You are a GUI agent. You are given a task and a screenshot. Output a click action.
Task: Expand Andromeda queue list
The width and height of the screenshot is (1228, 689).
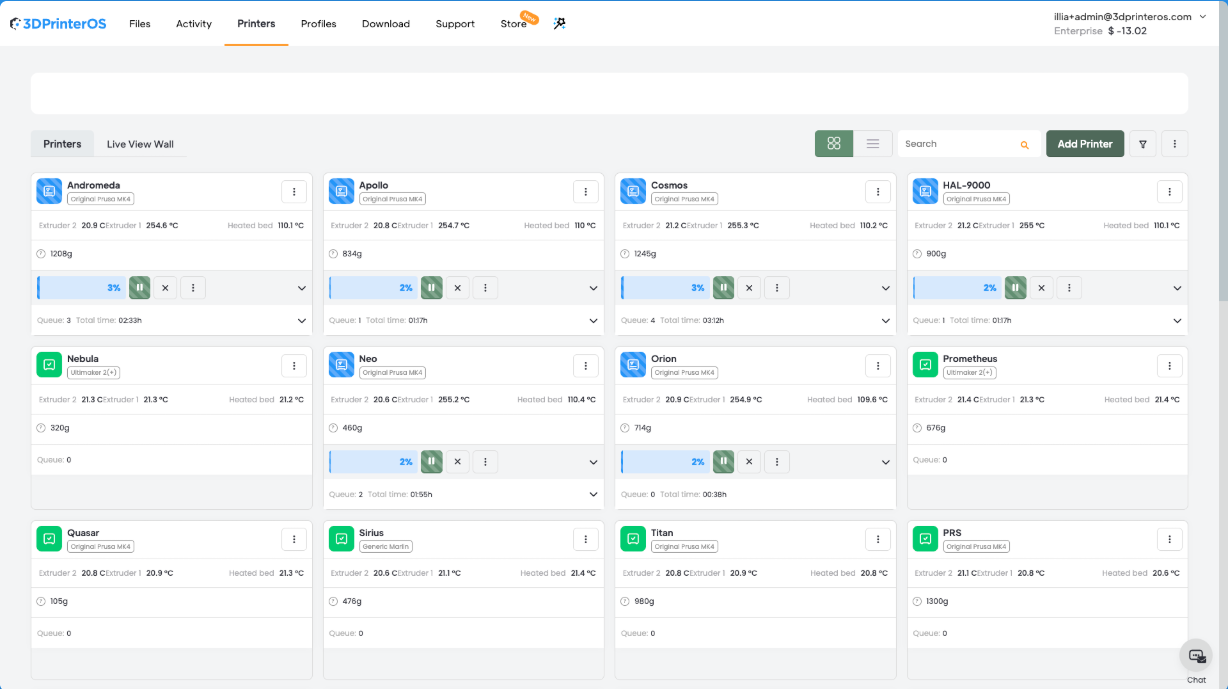[302, 321]
